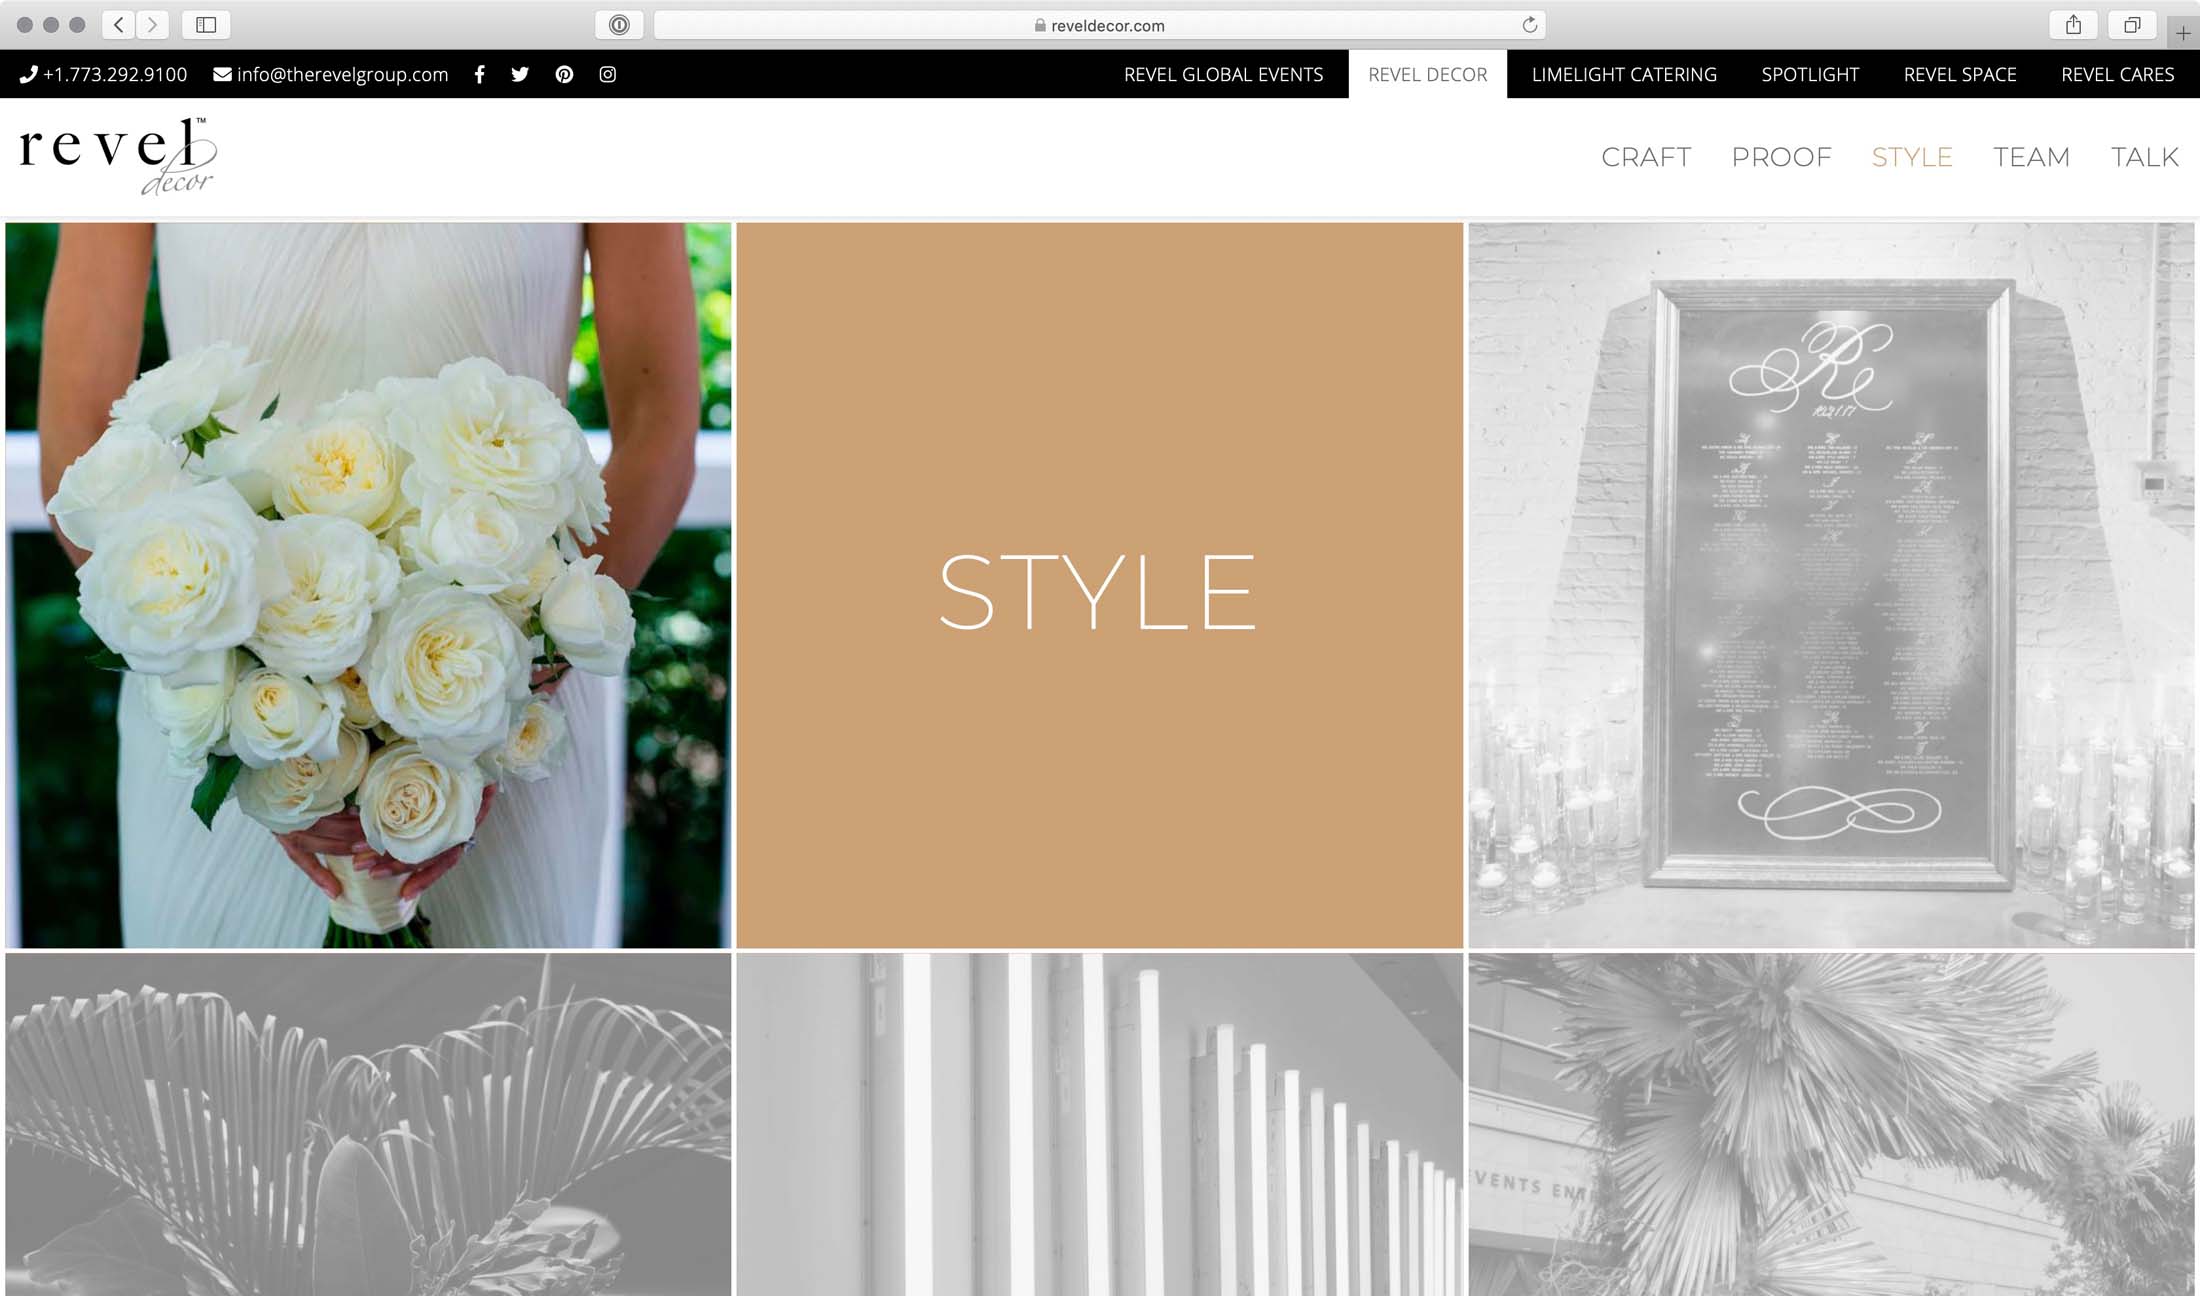Click the reveldecor.com address bar

point(1100,25)
